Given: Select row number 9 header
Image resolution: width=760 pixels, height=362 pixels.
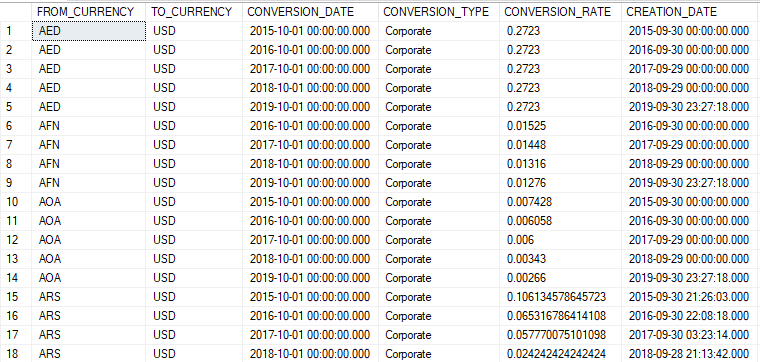Looking at the screenshot, I should (16, 183).
